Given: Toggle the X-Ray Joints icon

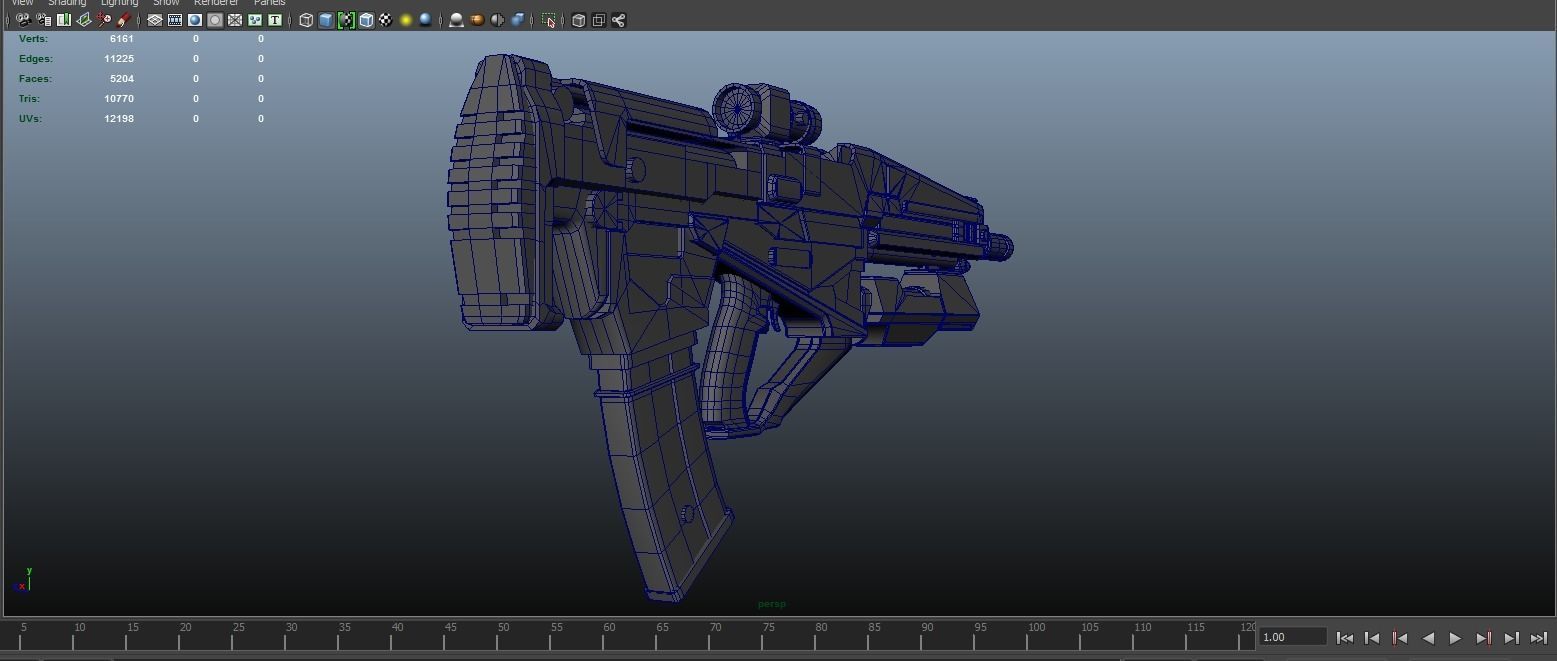Looking at the screenshot, I should [618, 20].
